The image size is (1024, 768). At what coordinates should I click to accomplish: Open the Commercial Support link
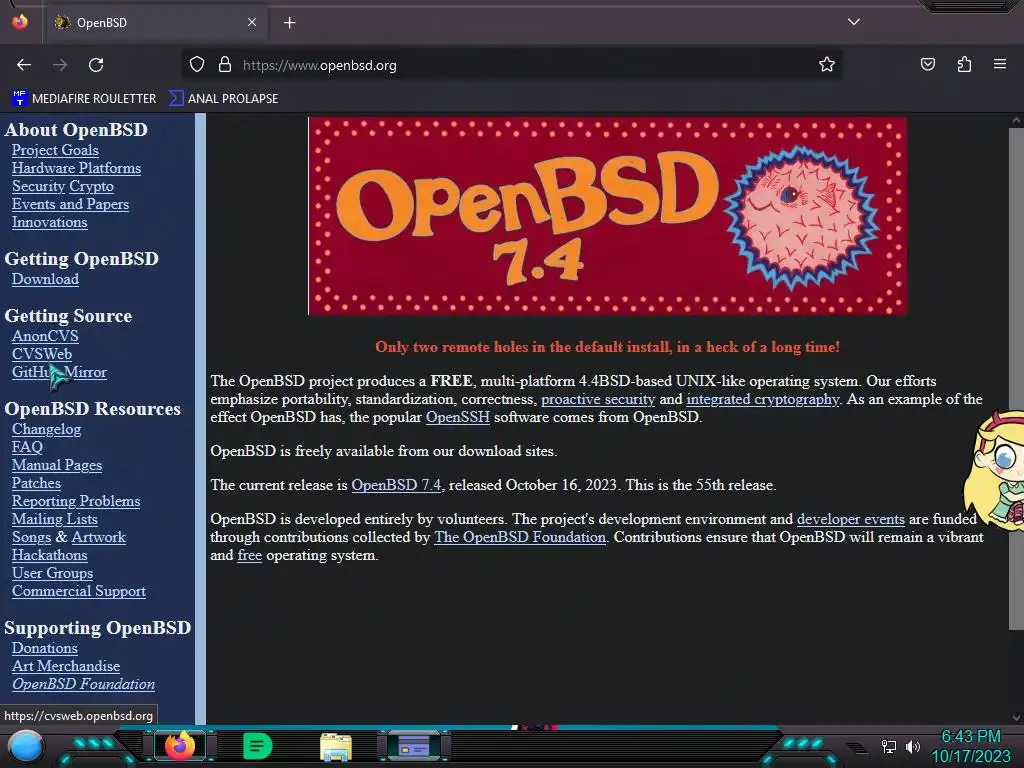click(79, 591)
